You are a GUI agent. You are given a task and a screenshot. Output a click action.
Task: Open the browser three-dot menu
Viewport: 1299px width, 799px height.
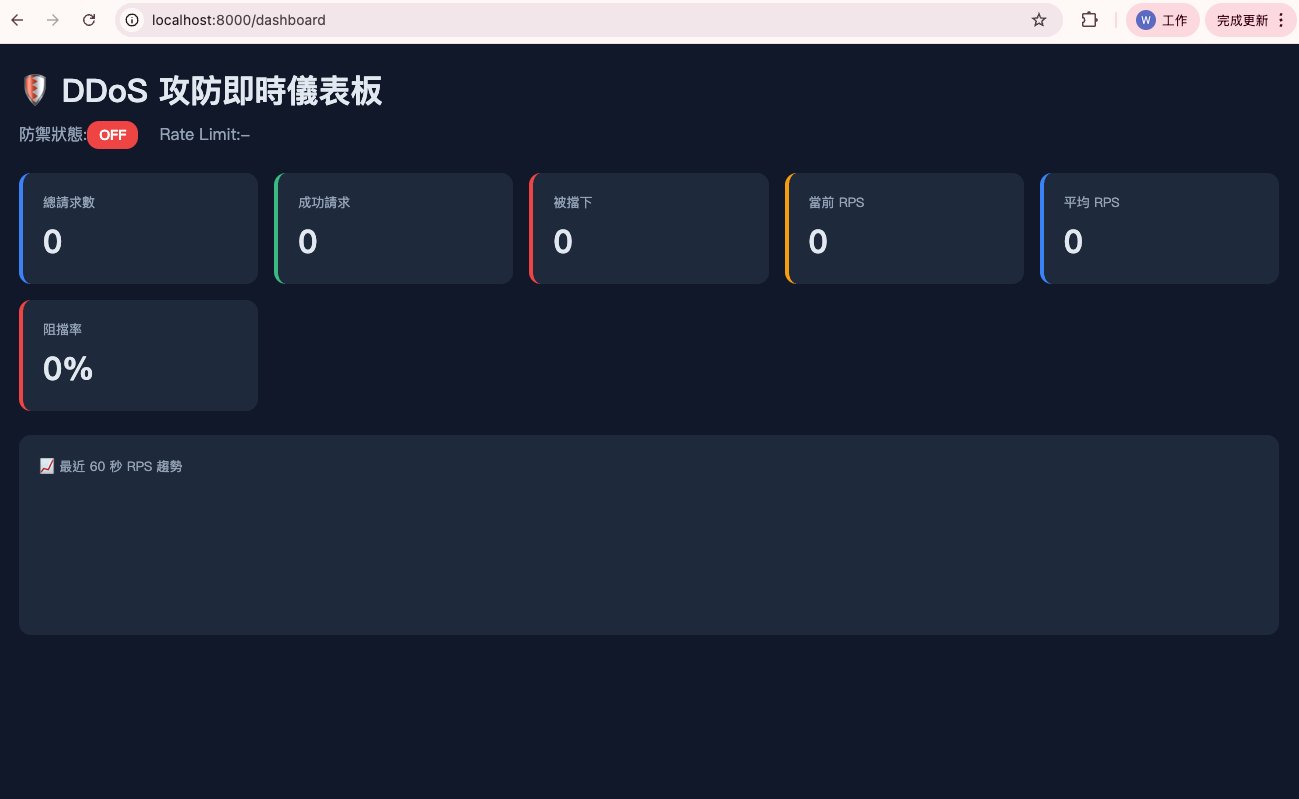[x=1281, y=20]
